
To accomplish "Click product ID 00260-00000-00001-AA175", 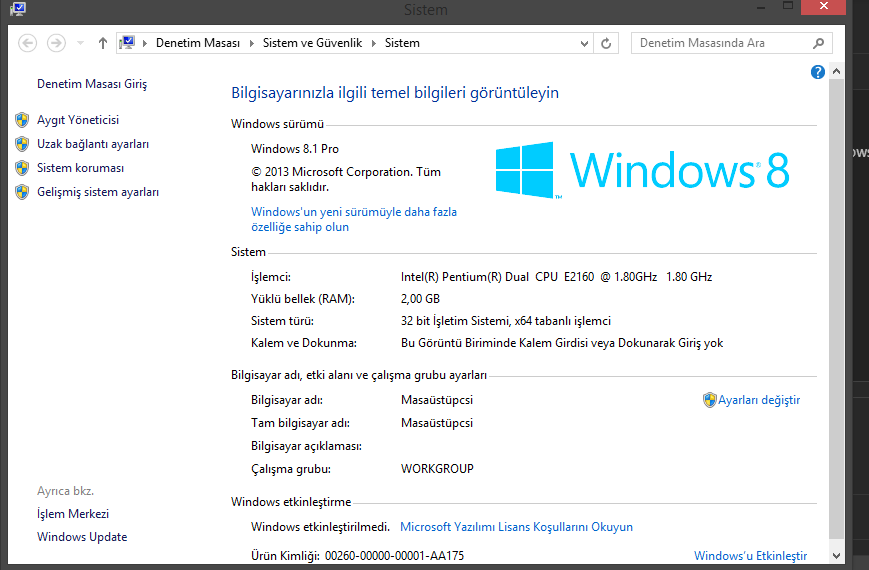I will pos(395,556).
